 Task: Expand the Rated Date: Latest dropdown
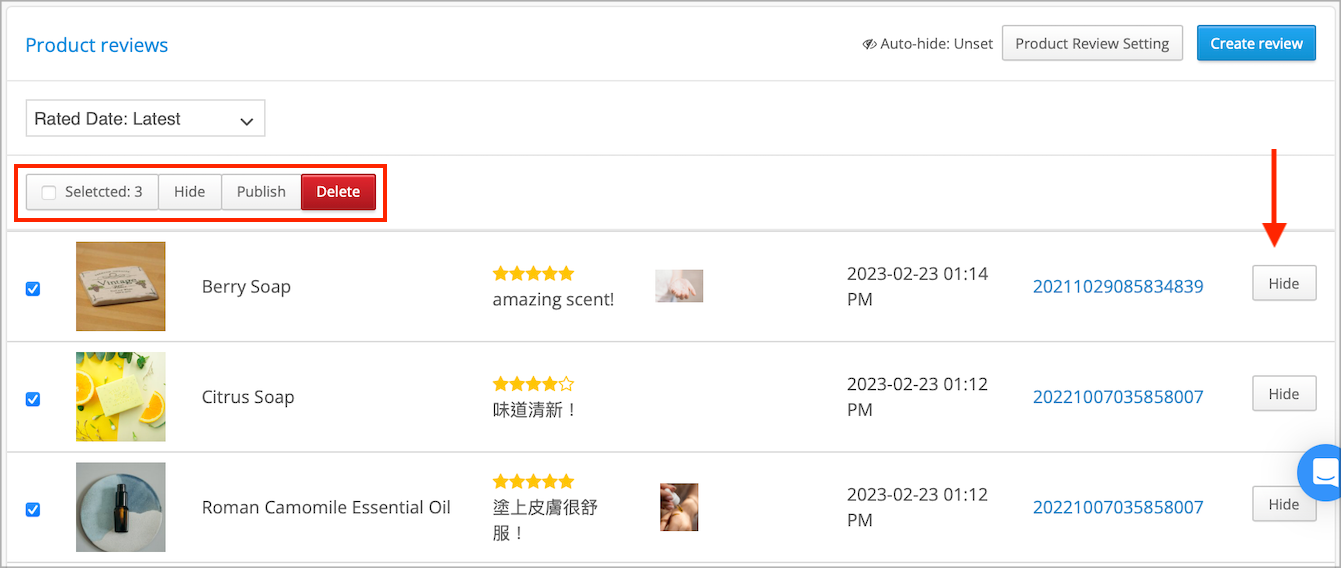pos(145,119)
